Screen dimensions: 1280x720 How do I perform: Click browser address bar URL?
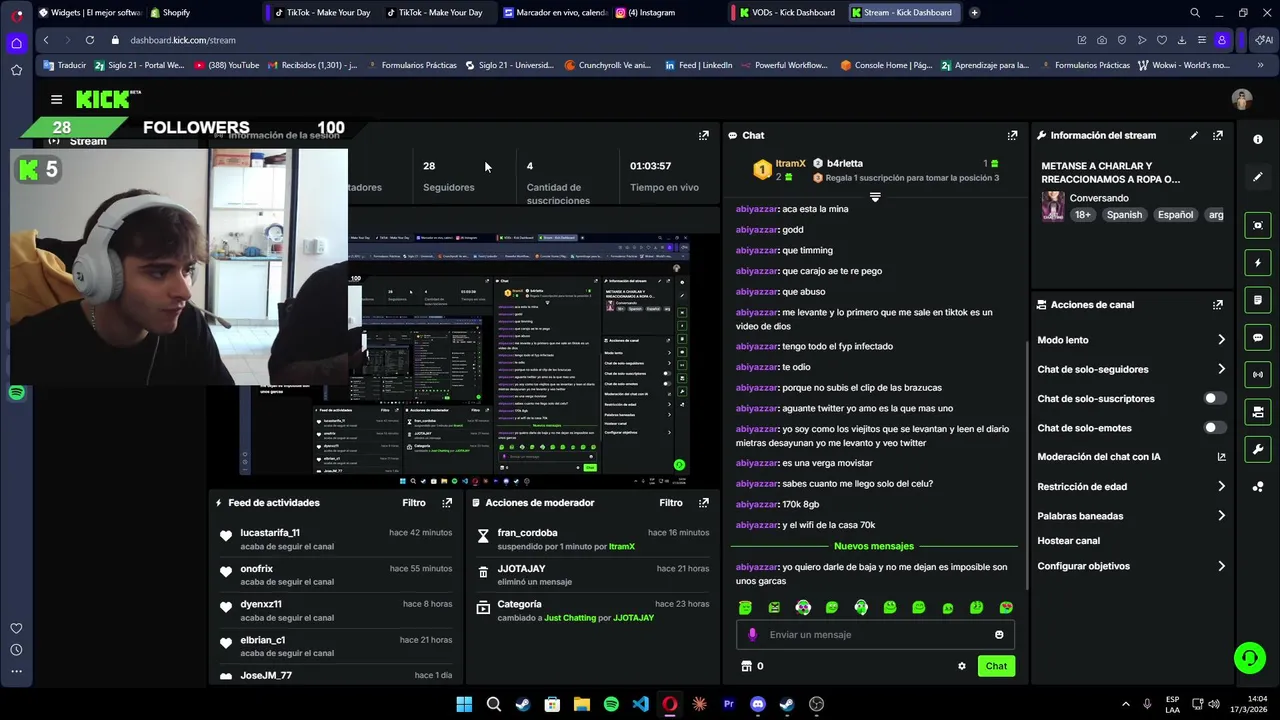point(183,40)
